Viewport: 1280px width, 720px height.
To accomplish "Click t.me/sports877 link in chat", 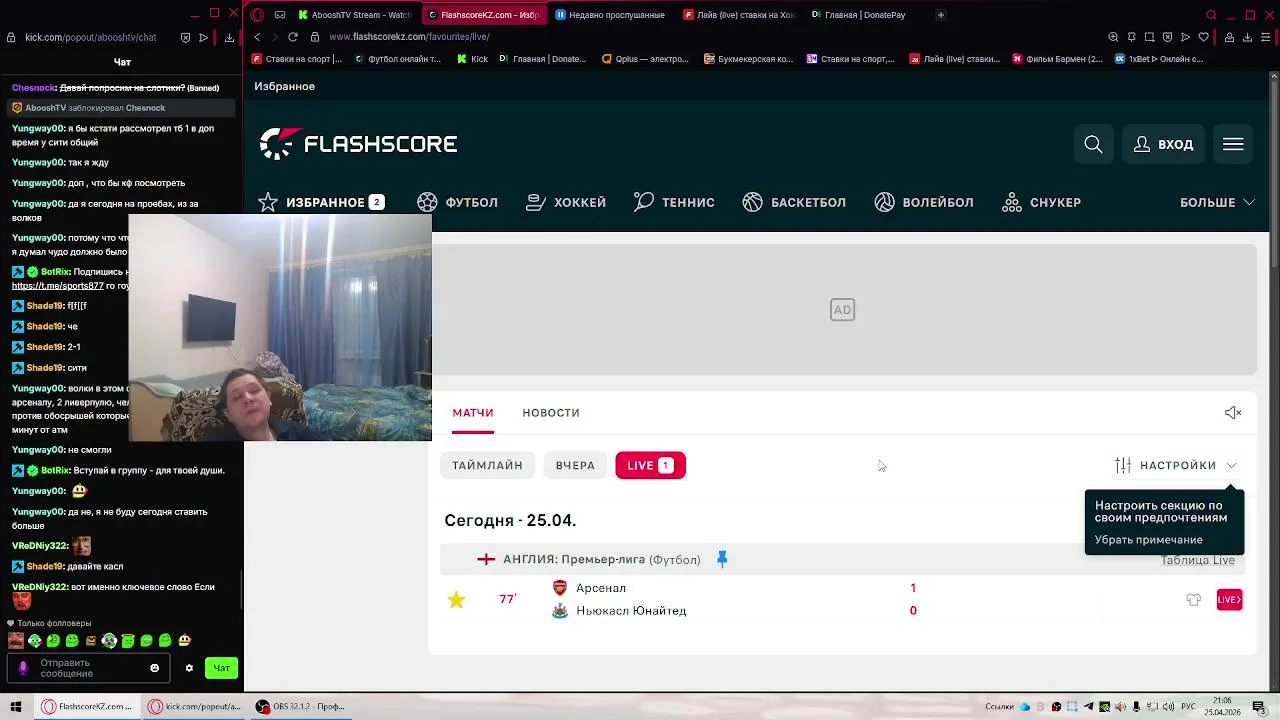I will click(x=57, y=286).
